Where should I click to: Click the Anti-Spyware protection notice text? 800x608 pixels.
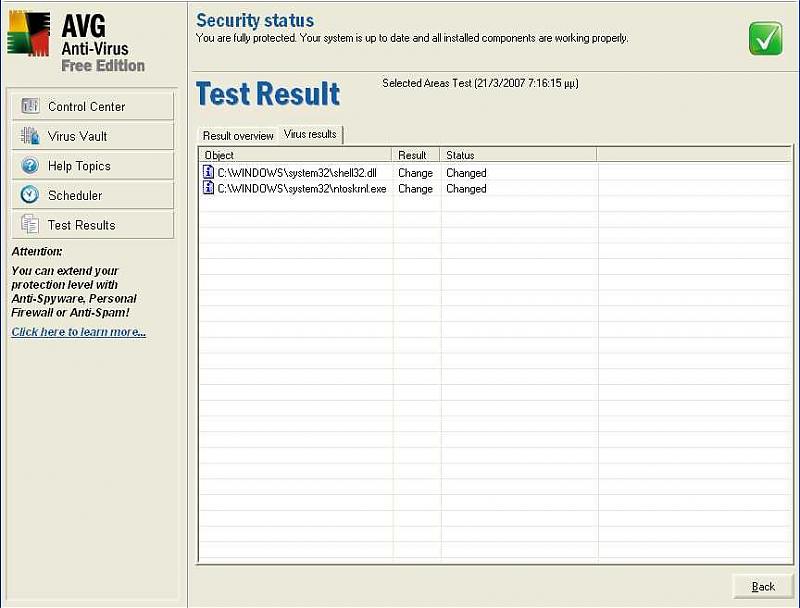pos(74,292)
